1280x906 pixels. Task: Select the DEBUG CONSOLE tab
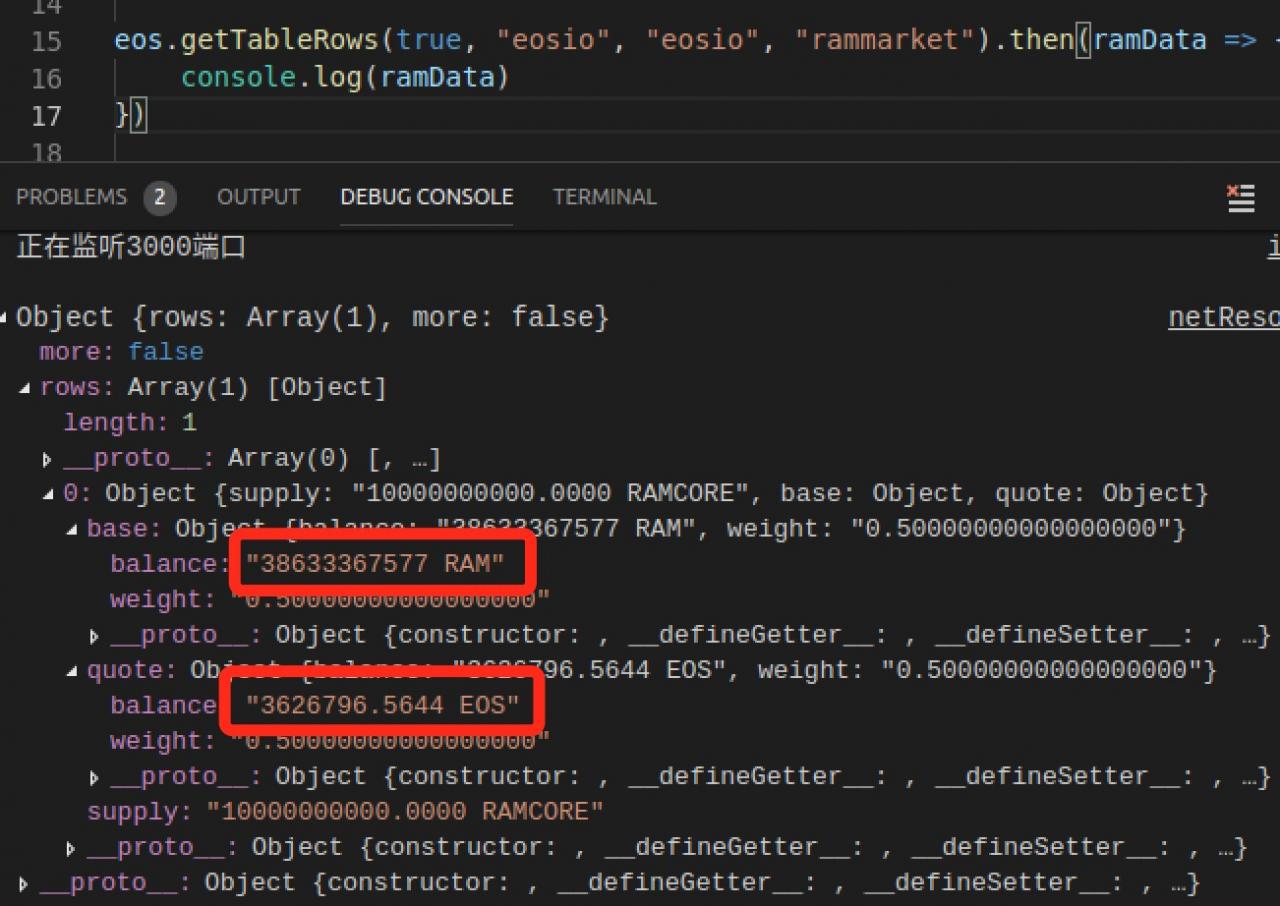[427, 197]
